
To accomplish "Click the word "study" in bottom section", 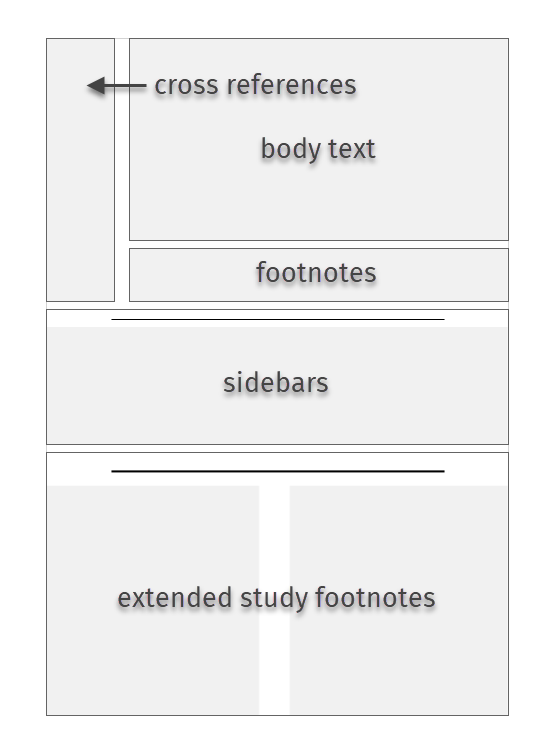I will pos(274,599).
